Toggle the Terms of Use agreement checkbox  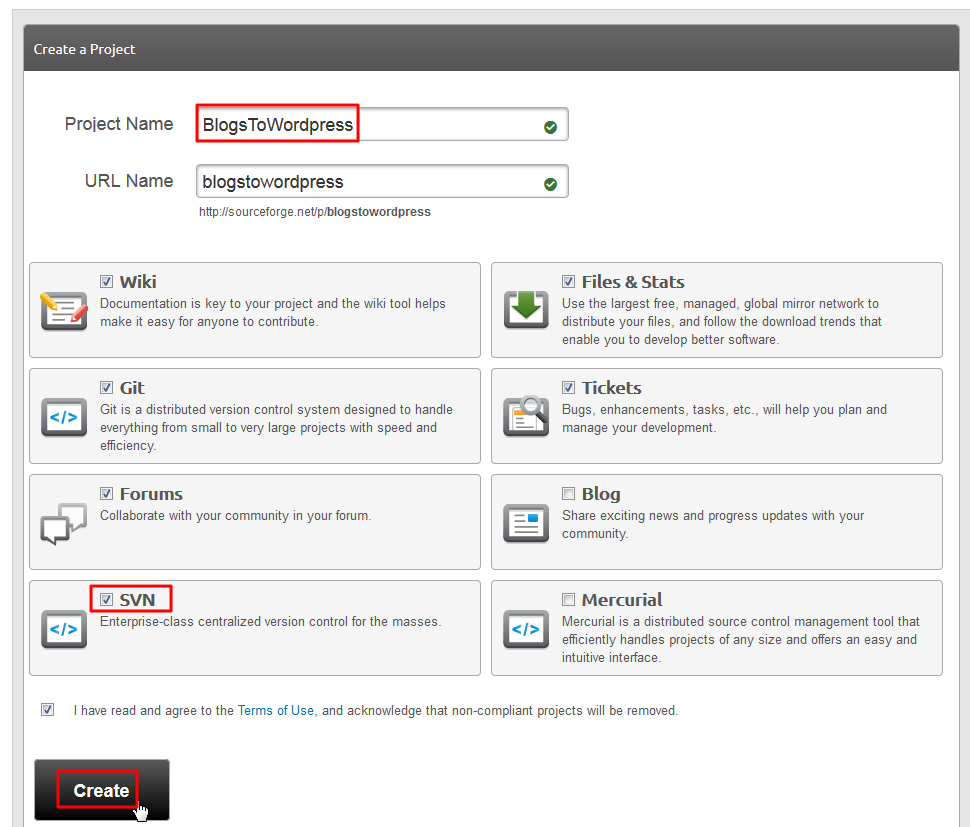point(48,709)
